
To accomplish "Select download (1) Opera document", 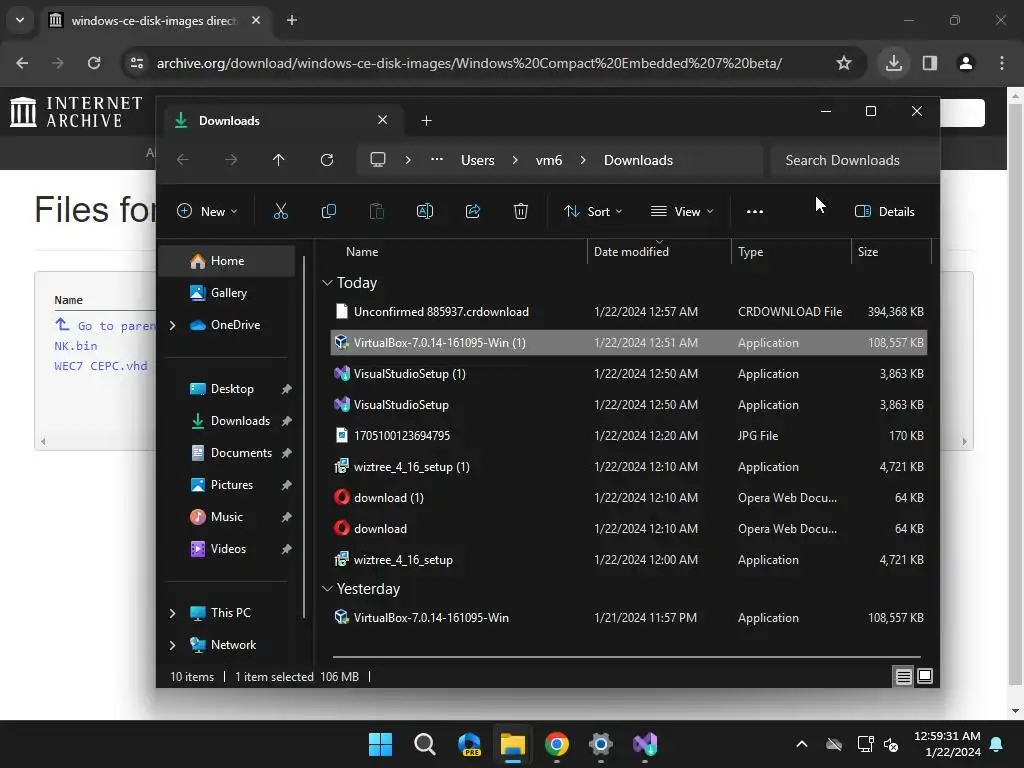I will pyautogui.click(x=629, y=498).
